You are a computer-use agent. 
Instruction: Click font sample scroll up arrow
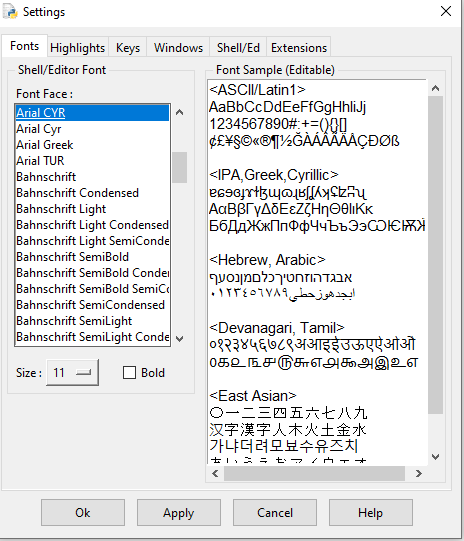[435, 89]
